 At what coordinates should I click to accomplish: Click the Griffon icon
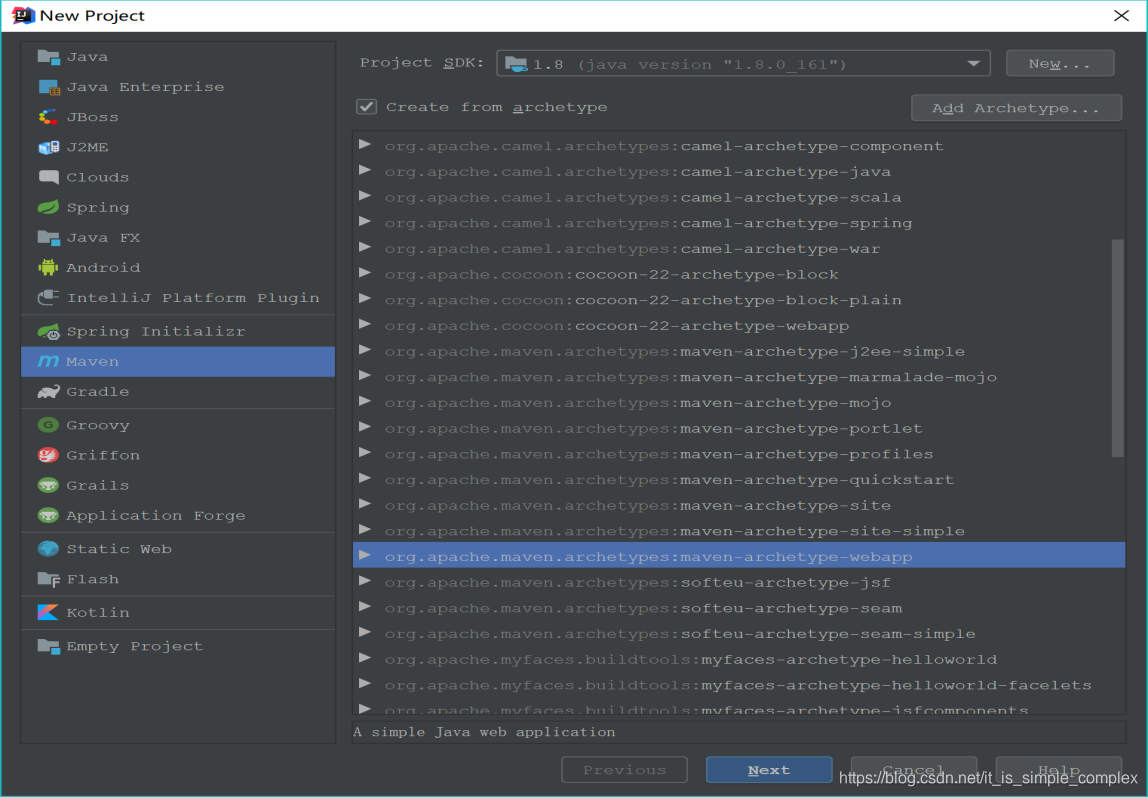(x=48, y=455)
